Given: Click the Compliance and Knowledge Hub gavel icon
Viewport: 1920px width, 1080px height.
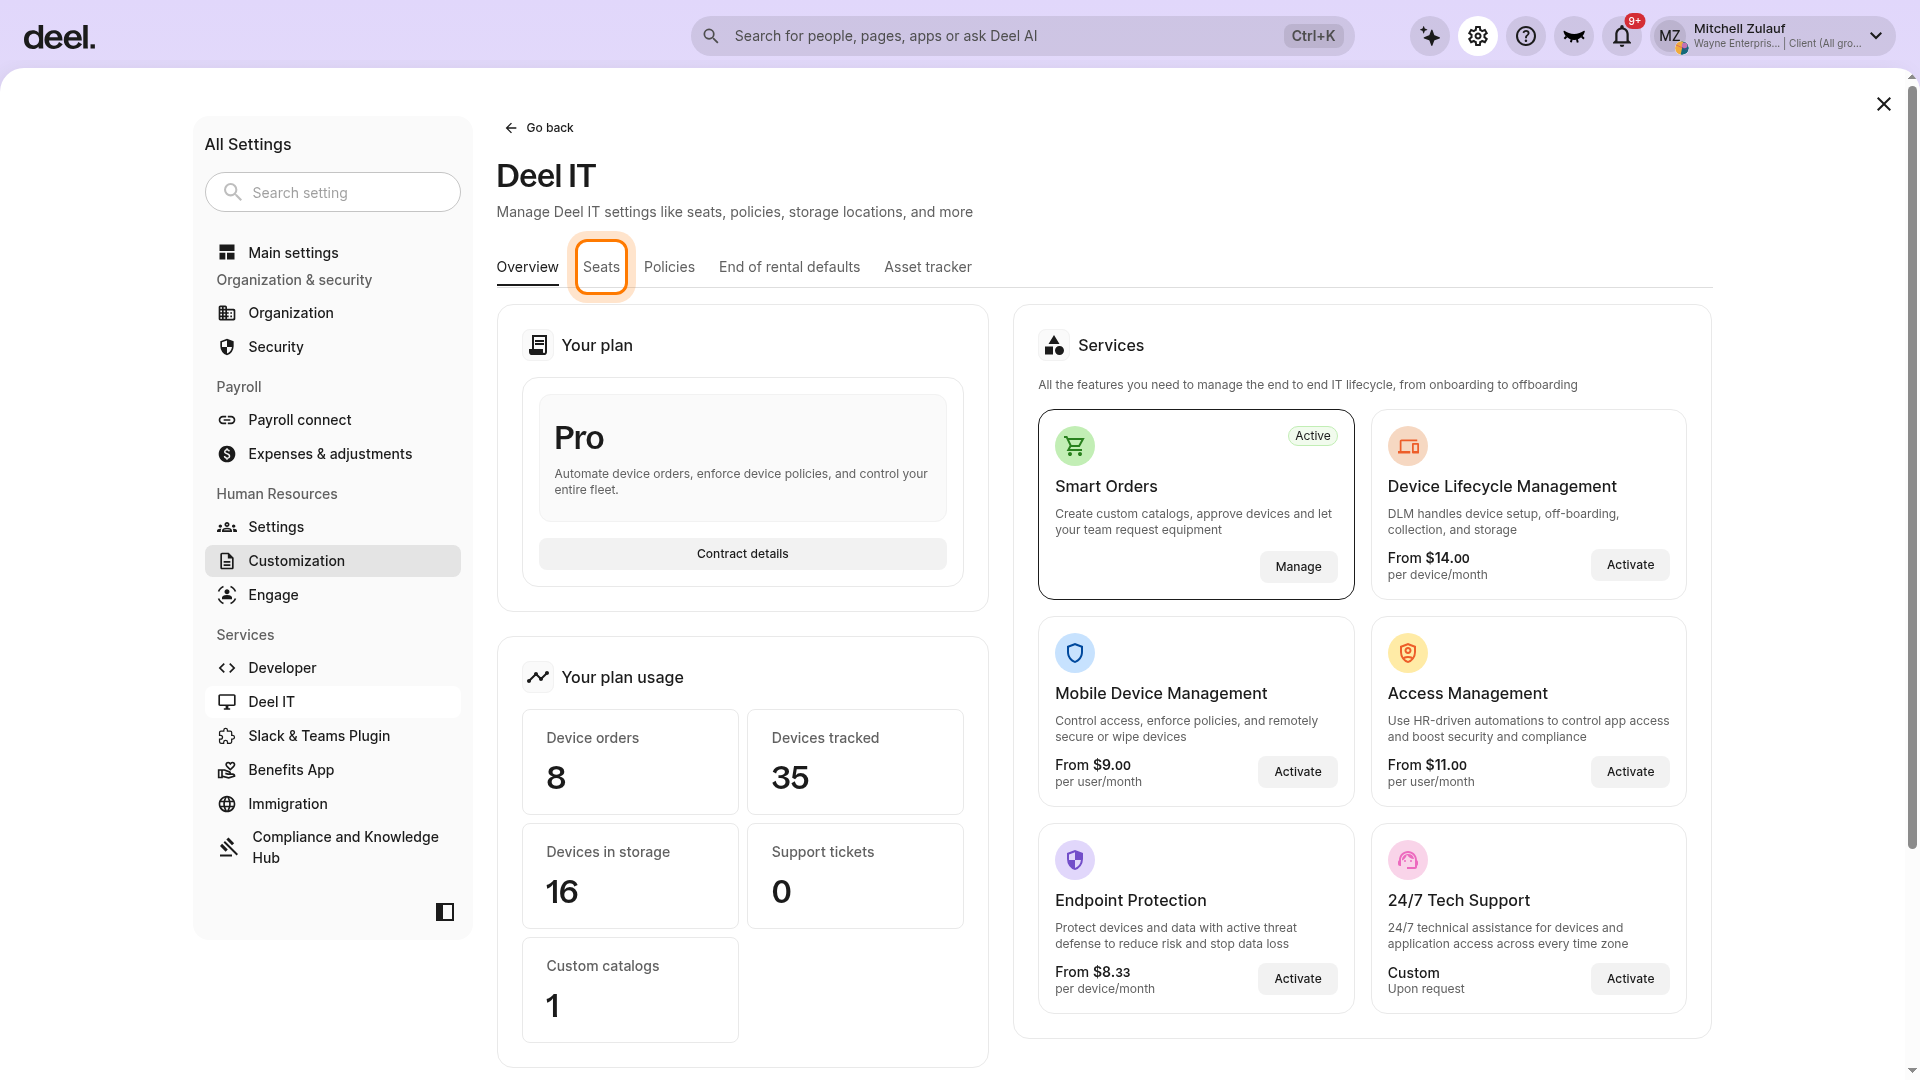Looking at the screenshot, I should [229, 847].
